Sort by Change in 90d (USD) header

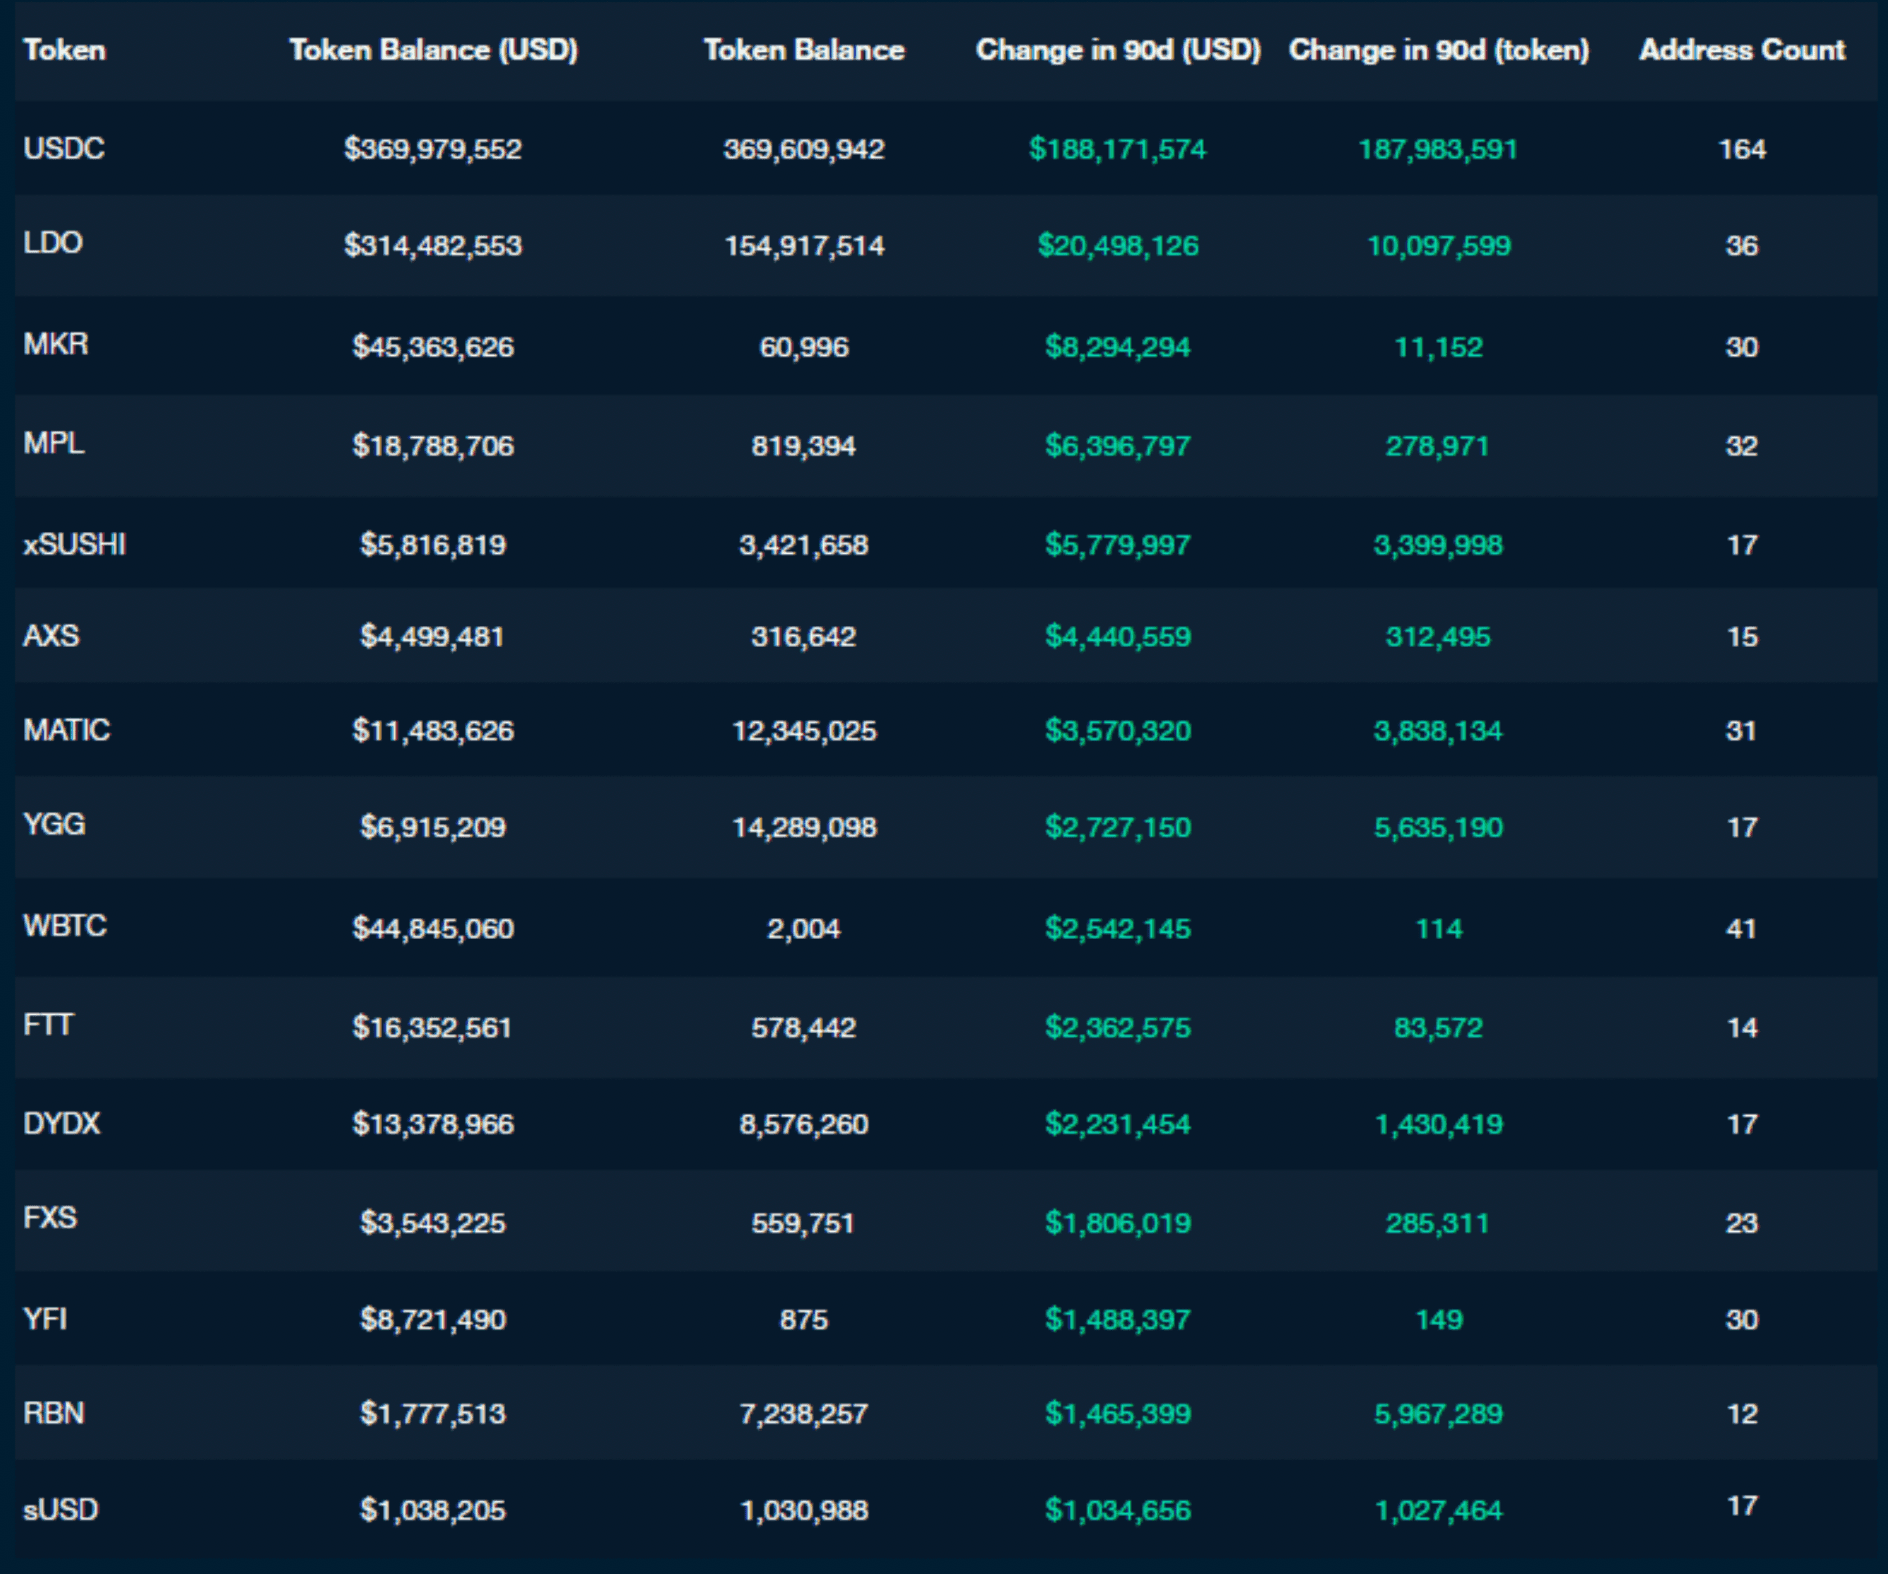(1119, 51)
